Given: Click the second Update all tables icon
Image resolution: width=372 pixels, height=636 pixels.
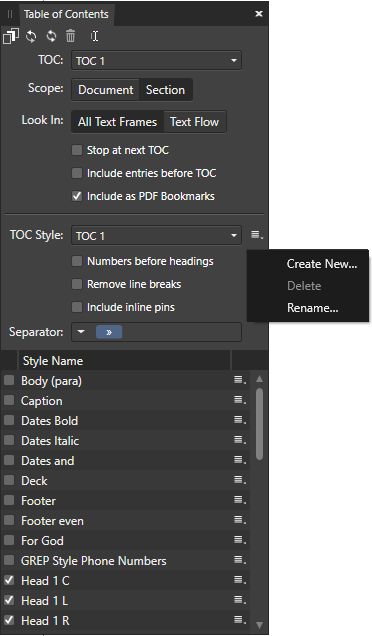Looking at the screenshot, I should coord(51,36).
